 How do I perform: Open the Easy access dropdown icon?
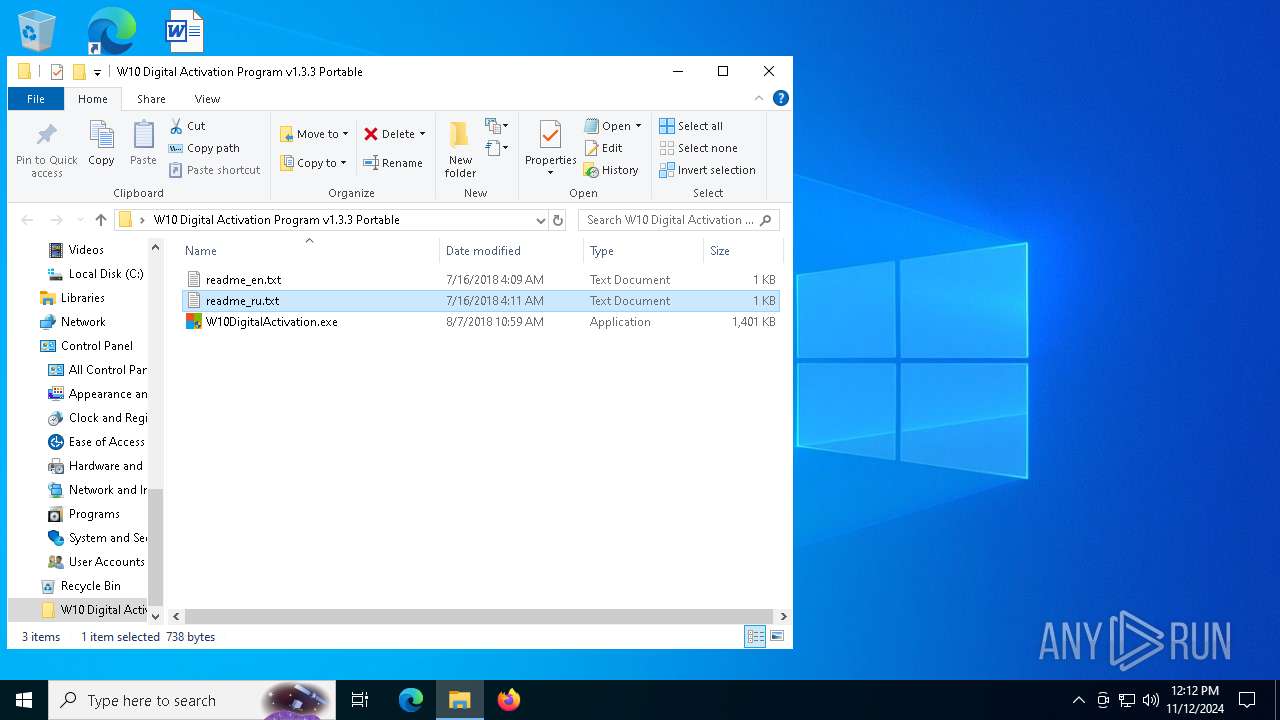(x=497, y=148)
